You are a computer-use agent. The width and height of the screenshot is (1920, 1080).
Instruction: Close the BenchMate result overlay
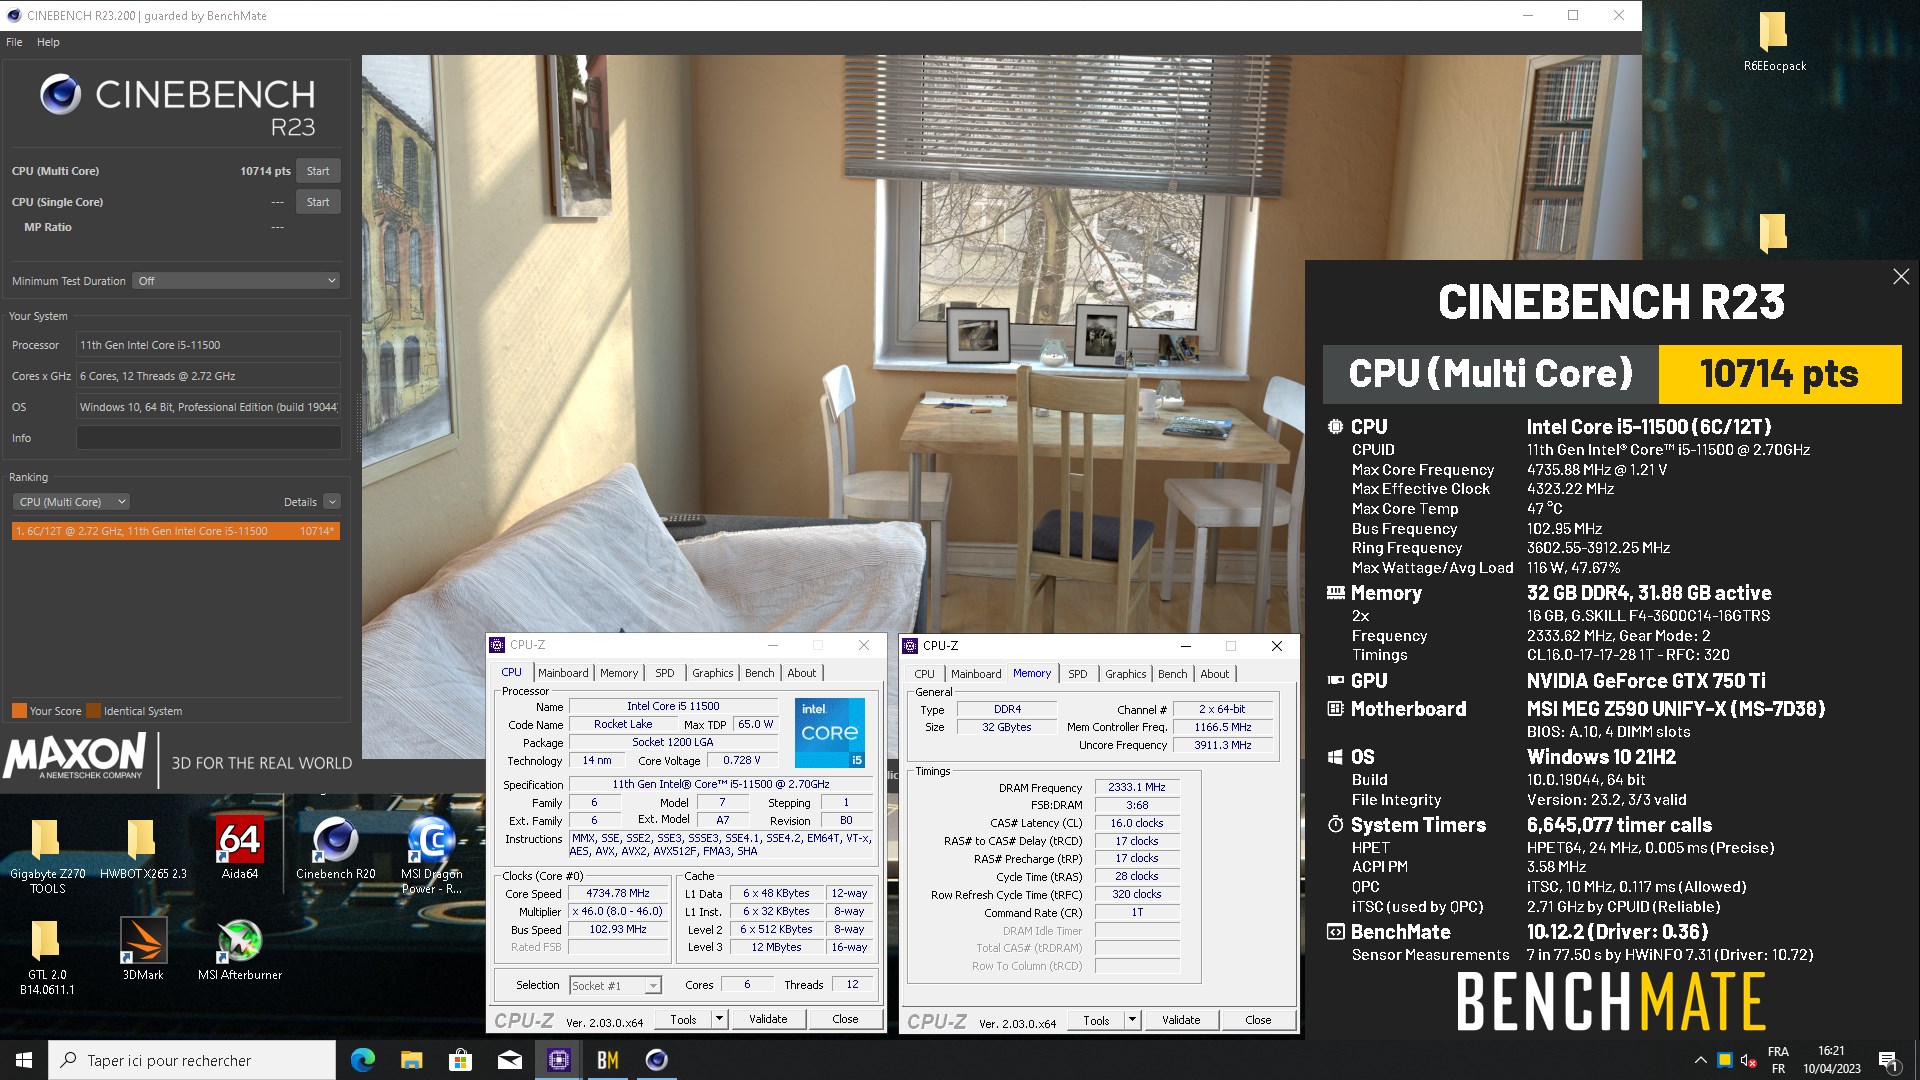(1901, 277)
